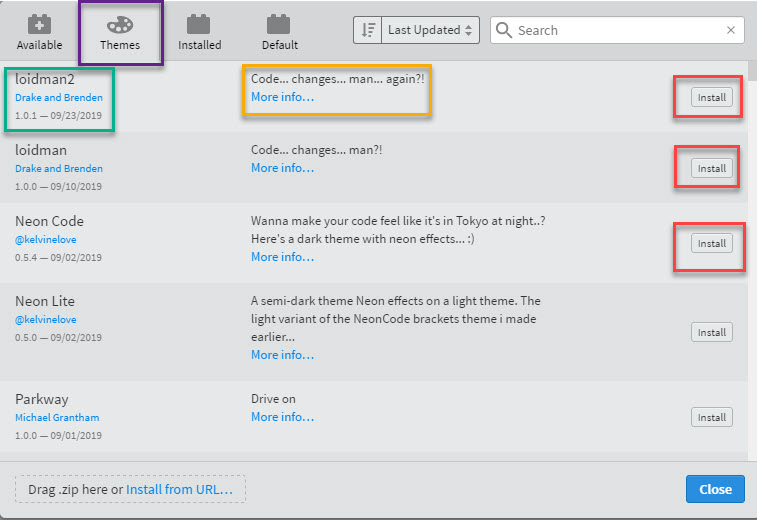
Task: Click the description 'Code... changes... man... again?!'
Action: pyautogui.click(x=337, y=79)
